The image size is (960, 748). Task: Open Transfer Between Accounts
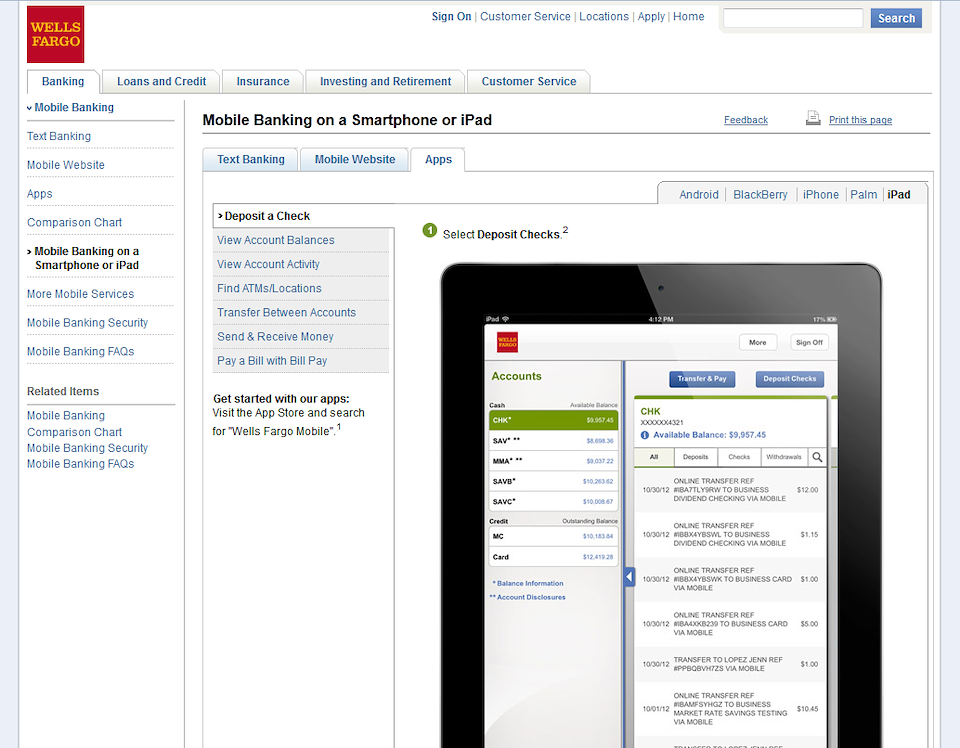301,313
